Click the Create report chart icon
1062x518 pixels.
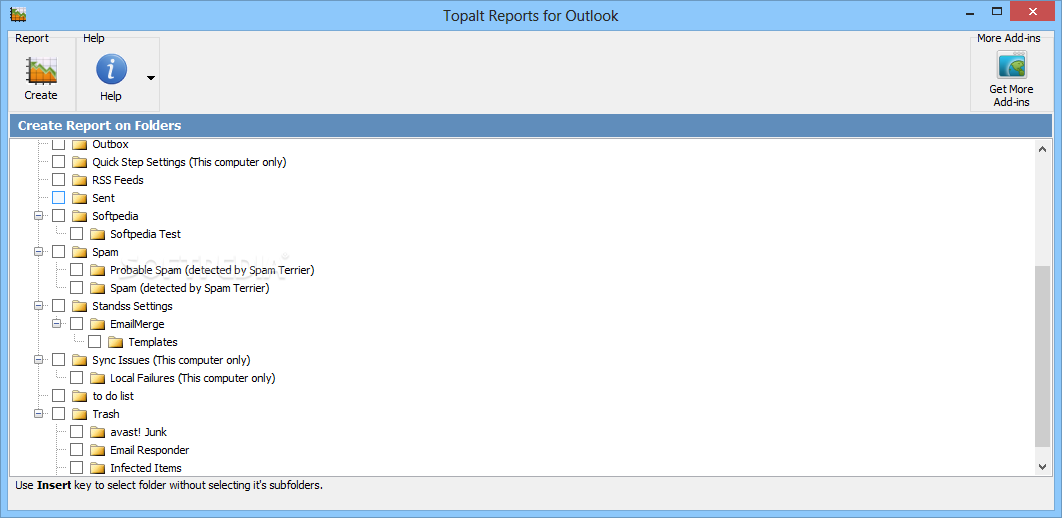pyautogui.click(x=41, y=70)
